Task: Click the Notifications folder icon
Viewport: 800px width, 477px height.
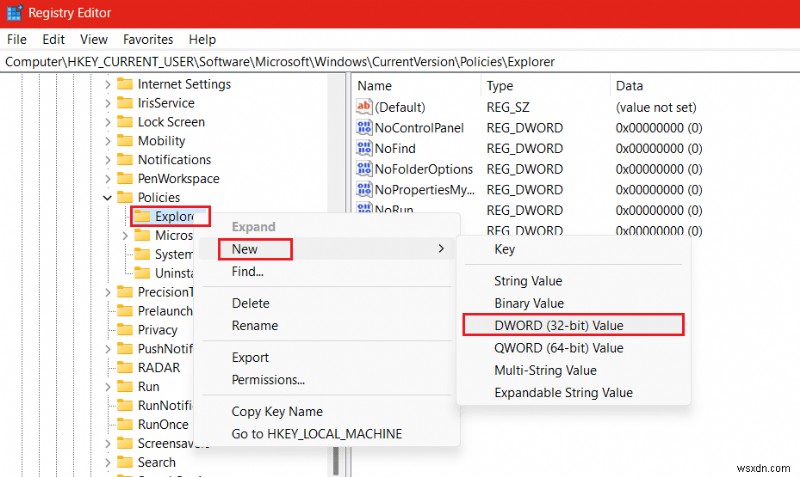Action: 125,159
